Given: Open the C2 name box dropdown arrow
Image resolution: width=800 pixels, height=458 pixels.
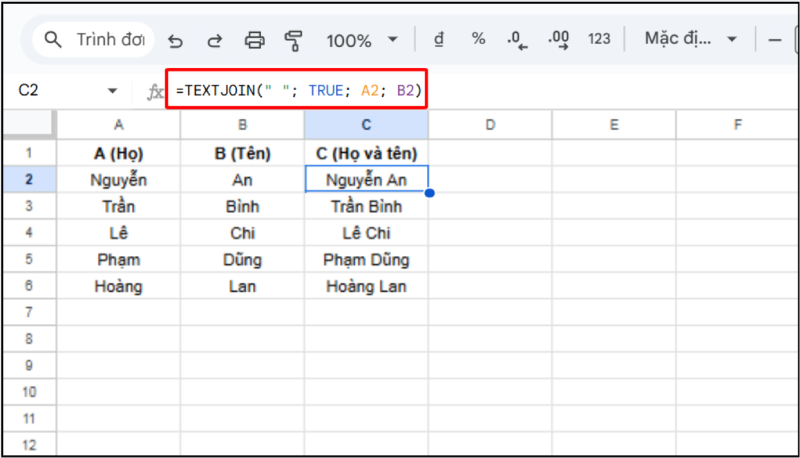Looking at the screenshot, I should 112,91.
